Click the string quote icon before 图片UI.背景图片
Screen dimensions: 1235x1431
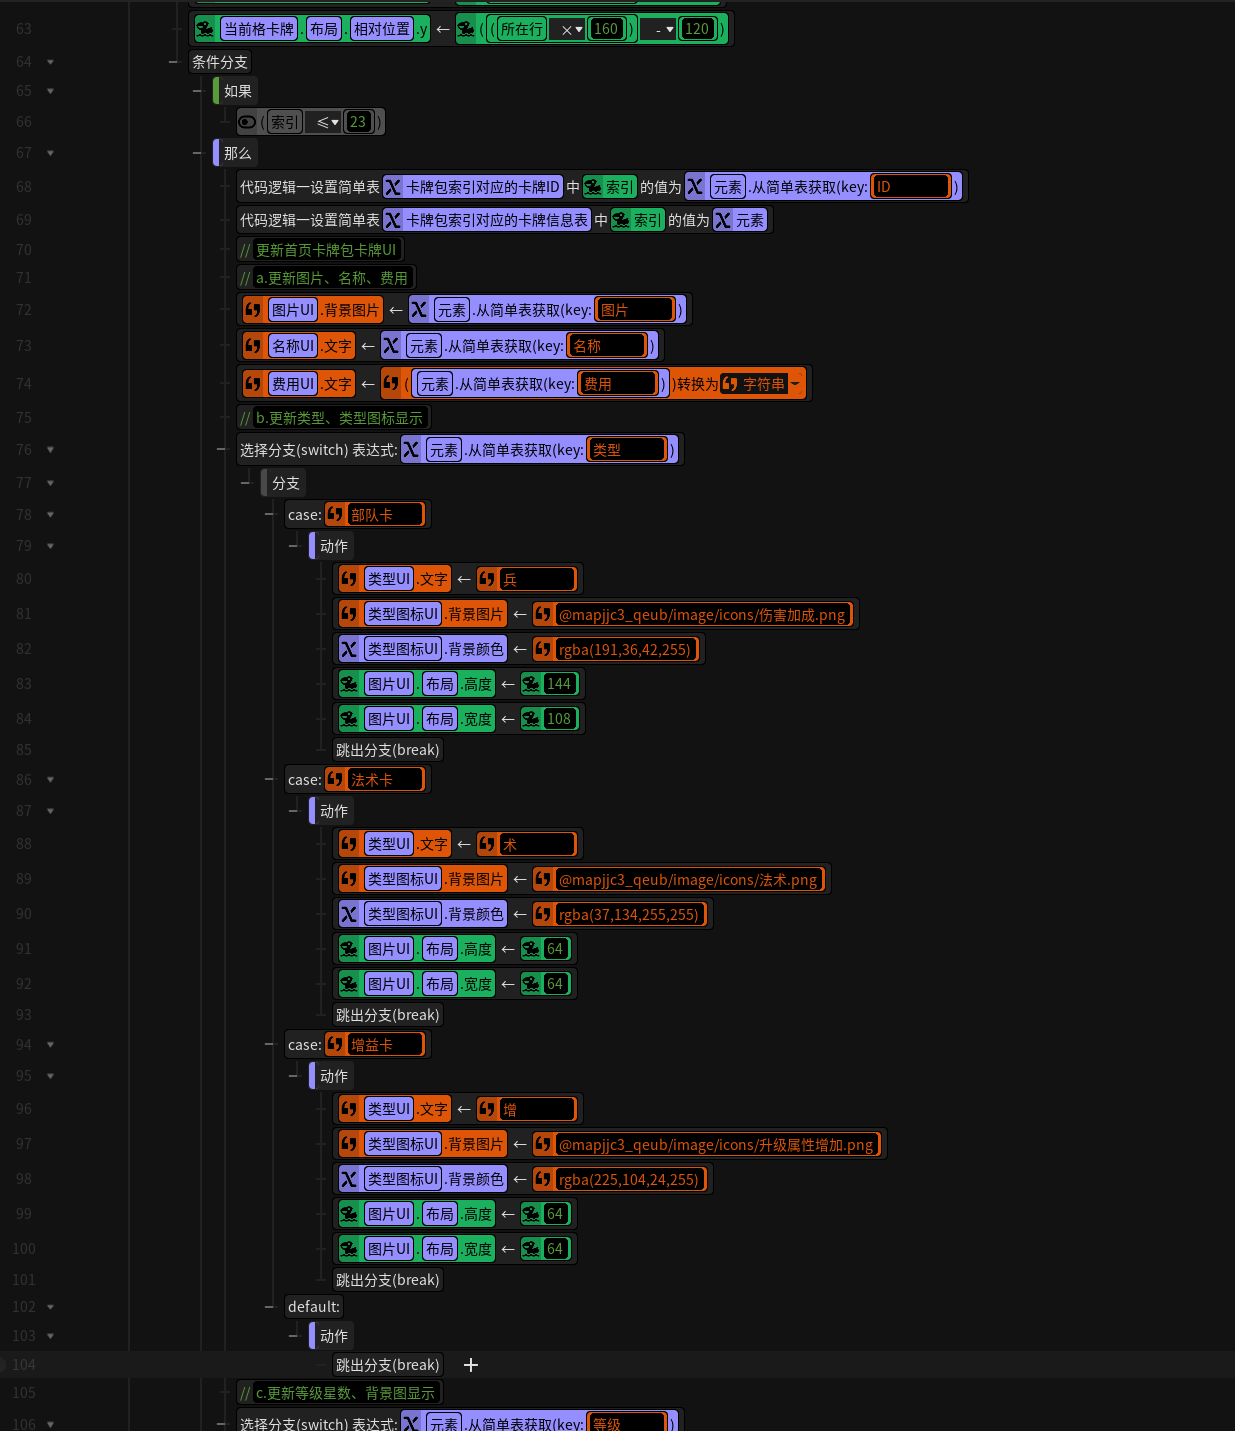(x=253, y=310)
